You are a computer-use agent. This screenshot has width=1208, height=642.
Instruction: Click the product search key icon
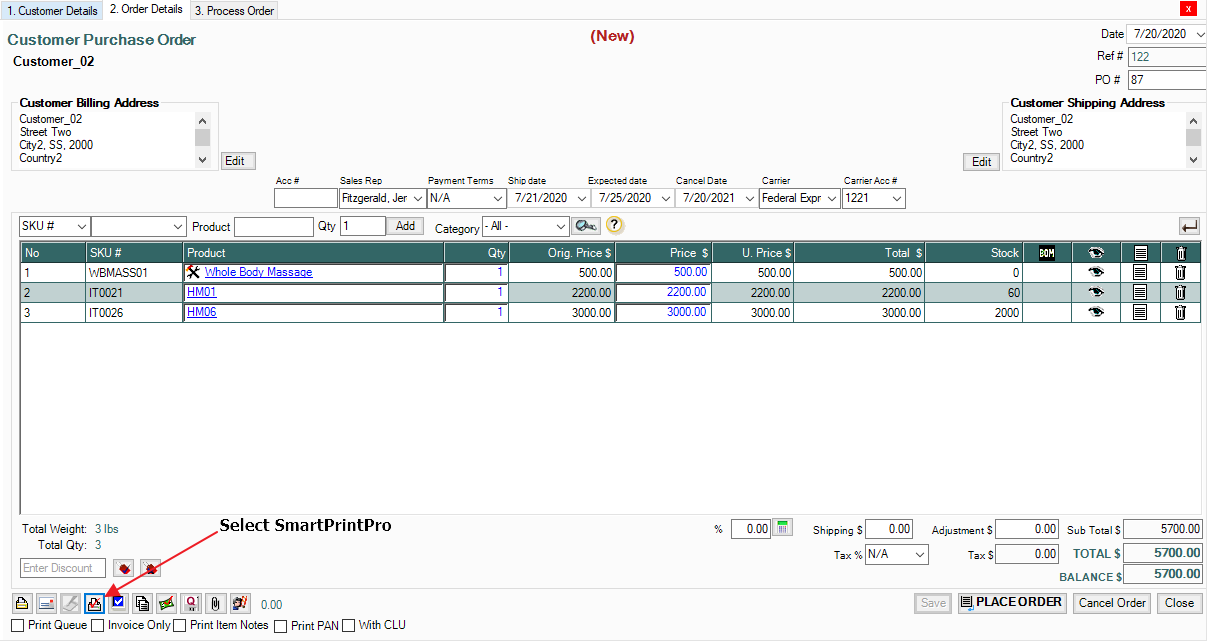pyautogui.click(x=585, y=226)
